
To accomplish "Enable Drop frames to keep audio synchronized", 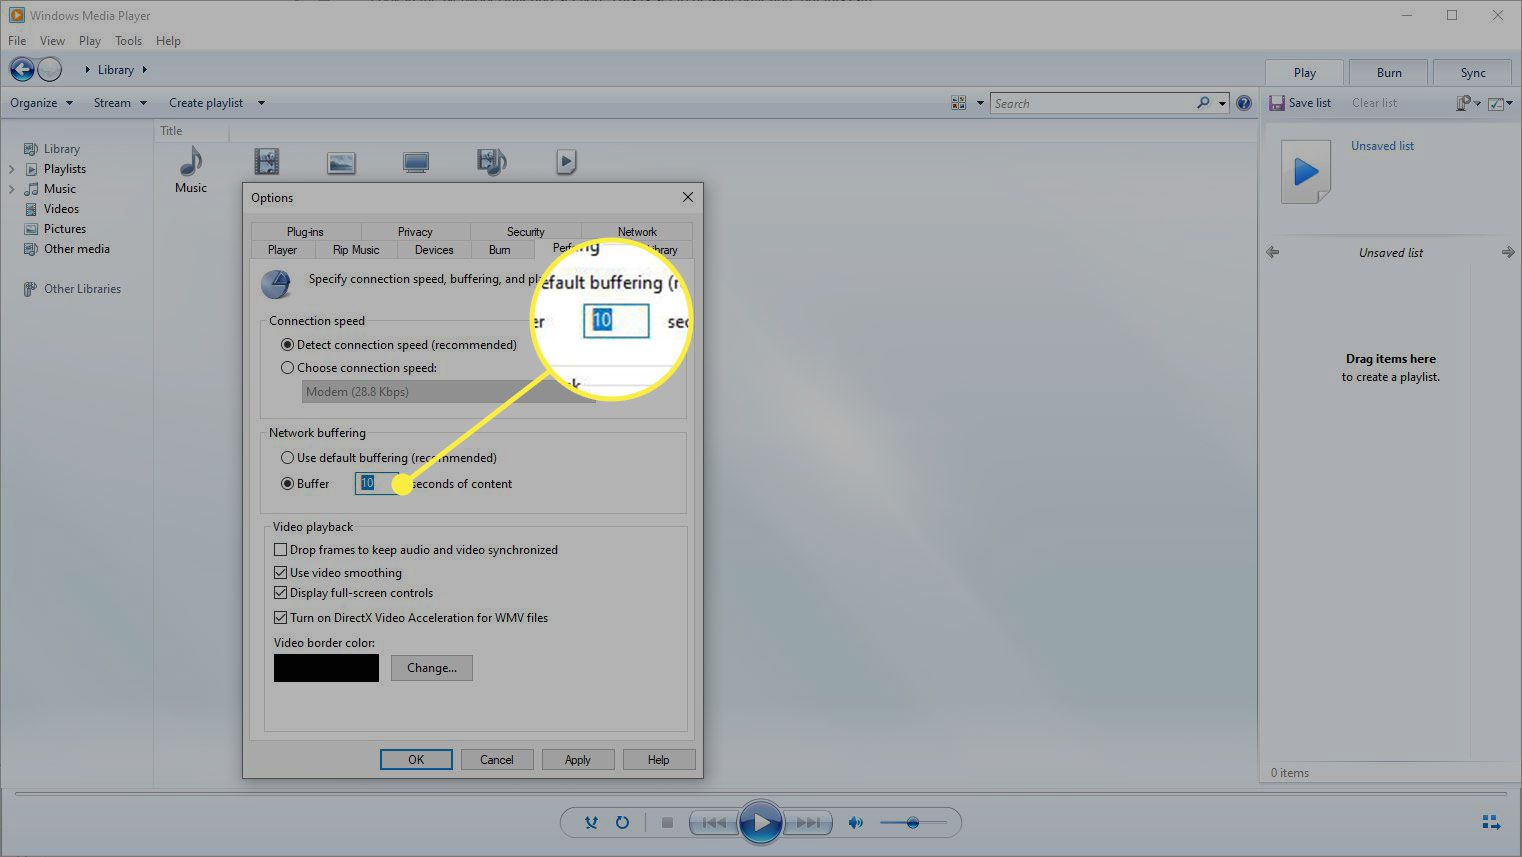I will click(x=281, y=549).
